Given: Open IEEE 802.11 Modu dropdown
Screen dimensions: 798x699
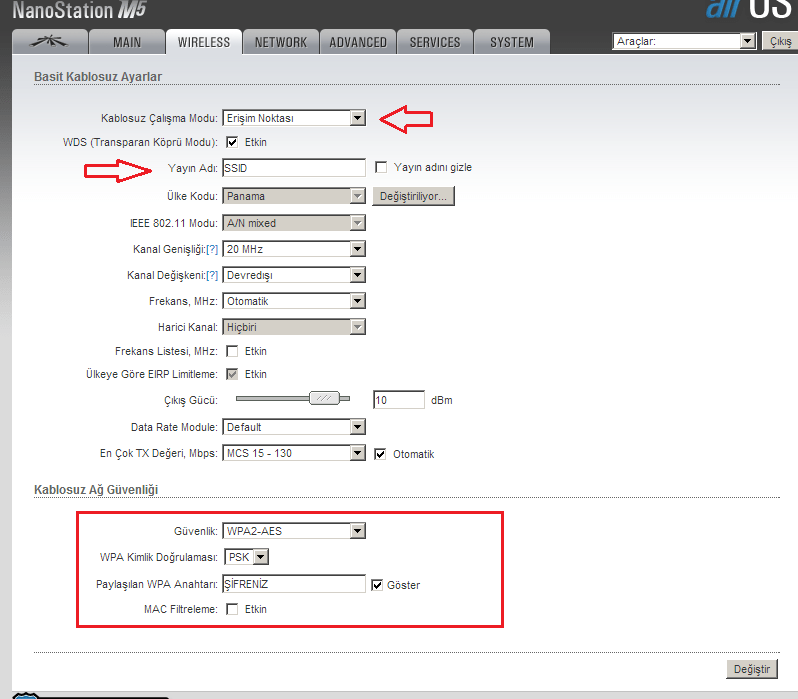Looking at the screenshot, I should pos(294,223).
